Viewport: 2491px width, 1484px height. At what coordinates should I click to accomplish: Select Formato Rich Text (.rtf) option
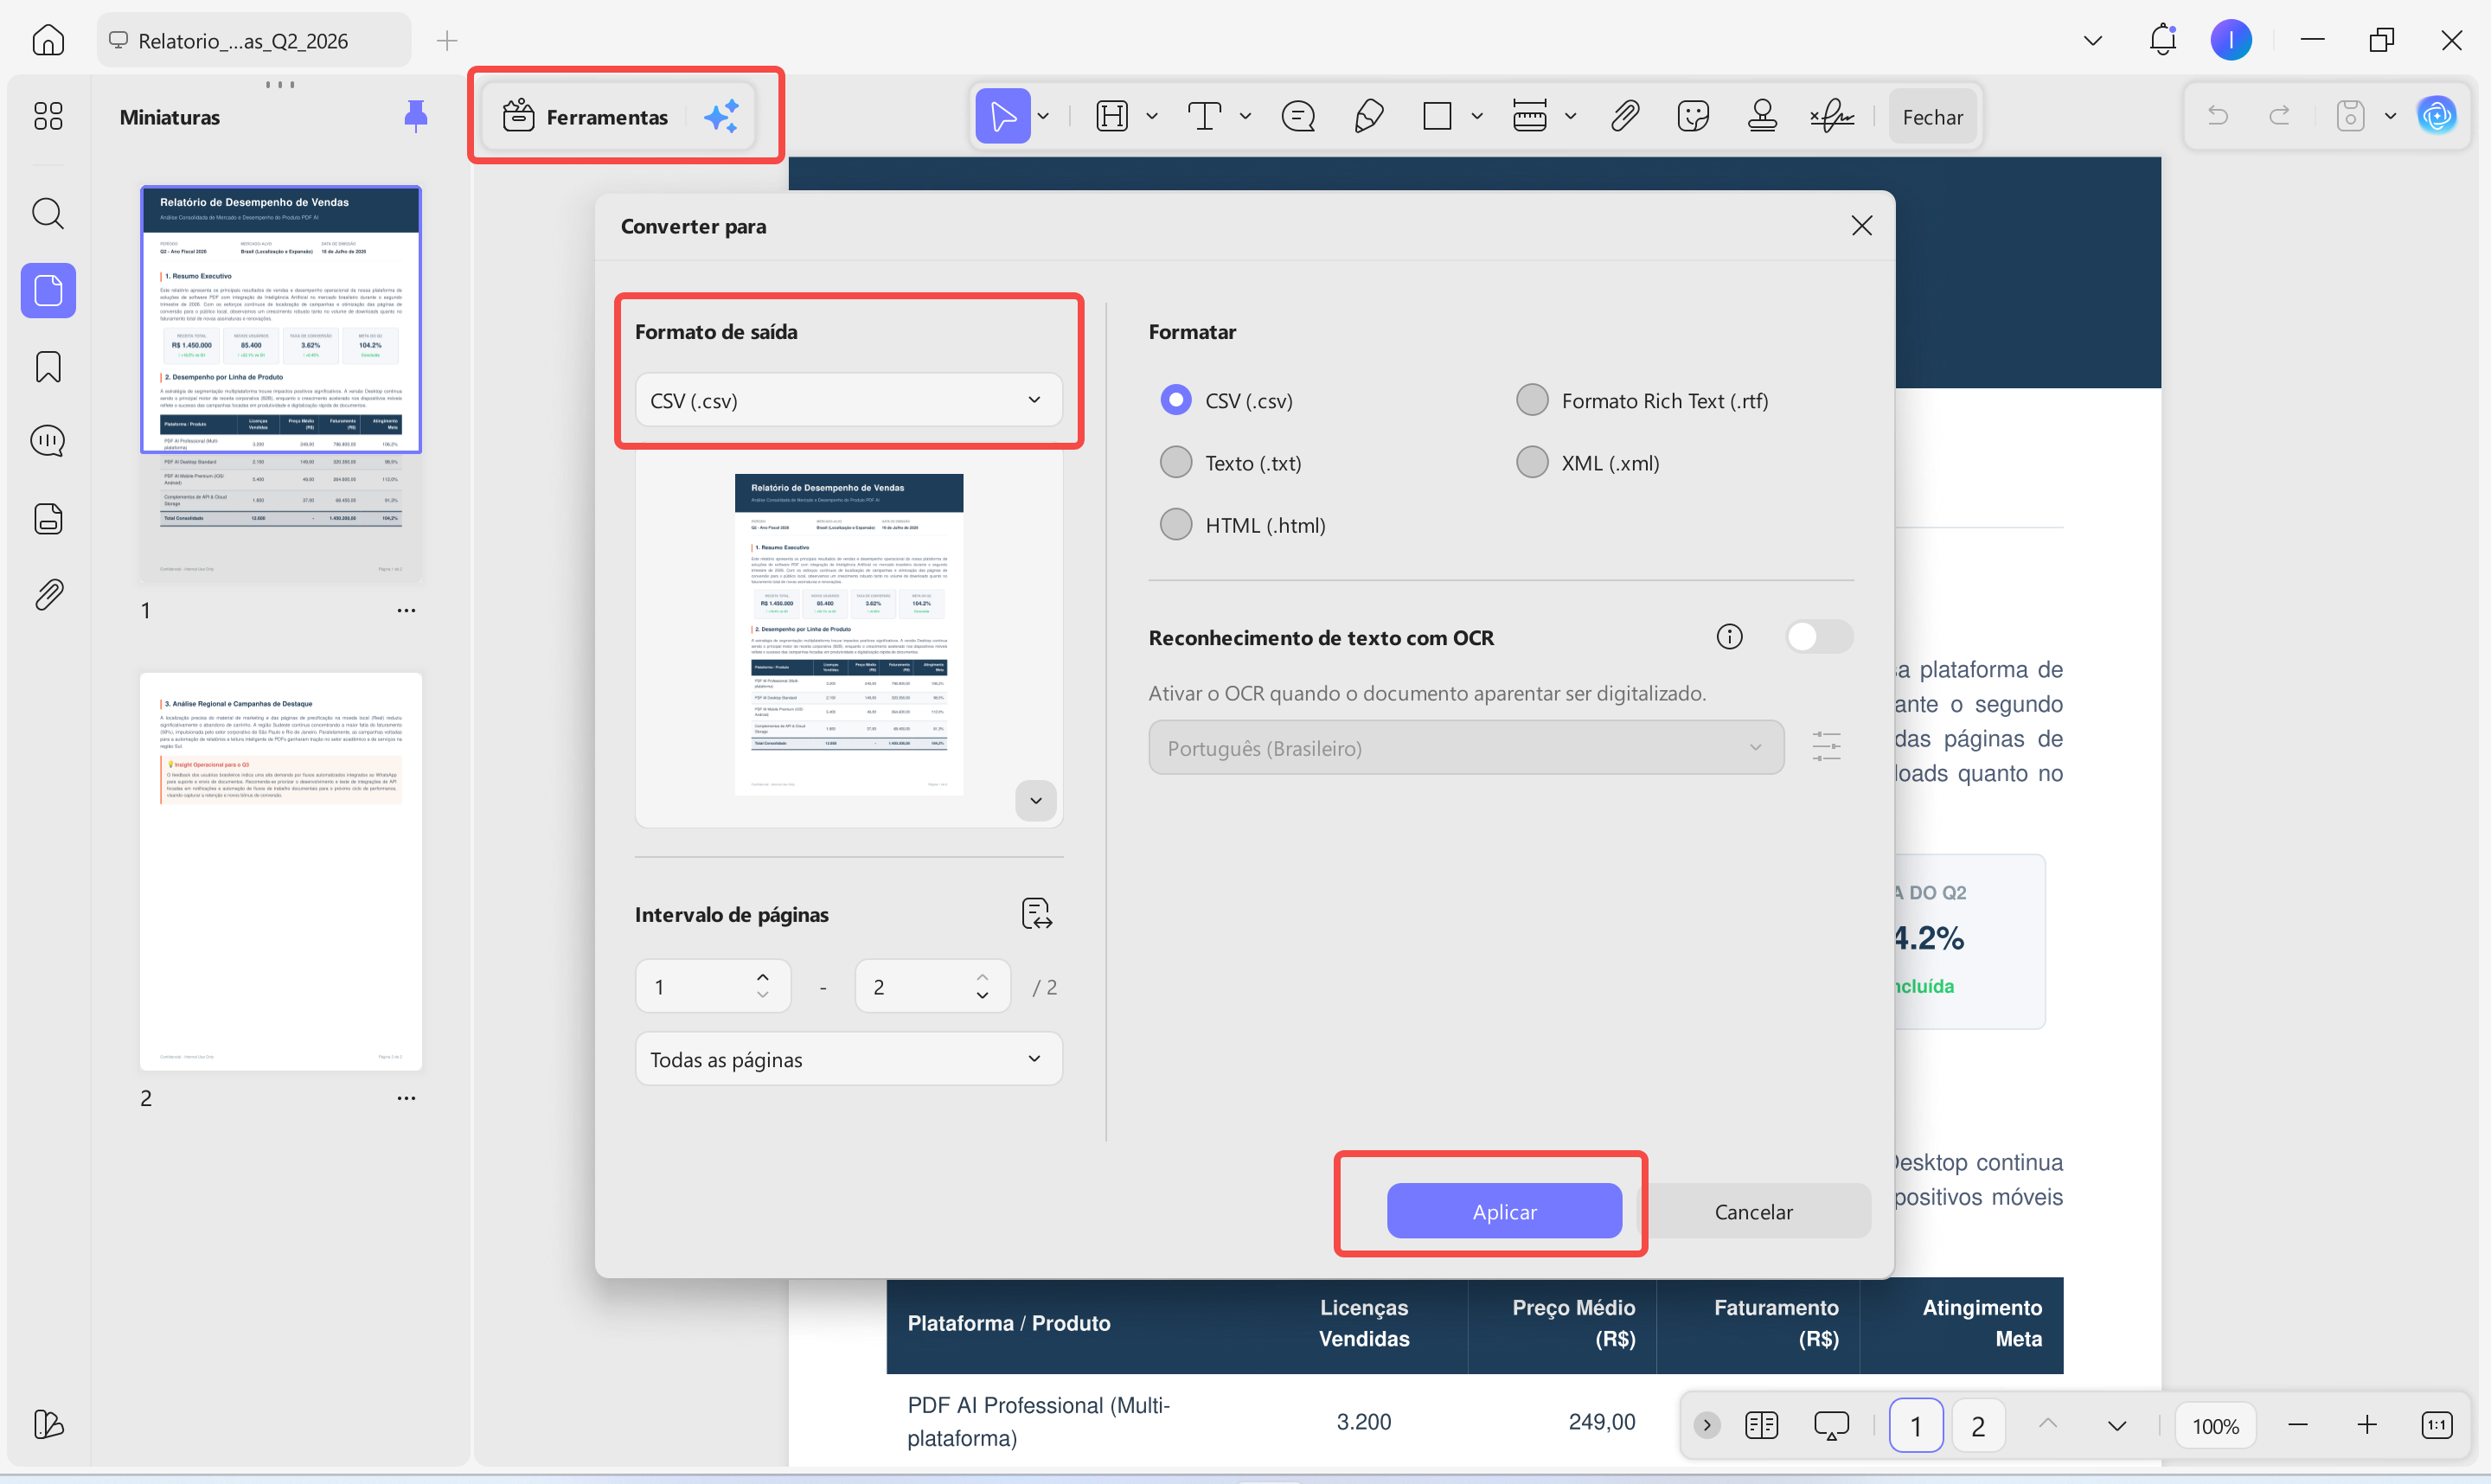(x=1532, y=400)
